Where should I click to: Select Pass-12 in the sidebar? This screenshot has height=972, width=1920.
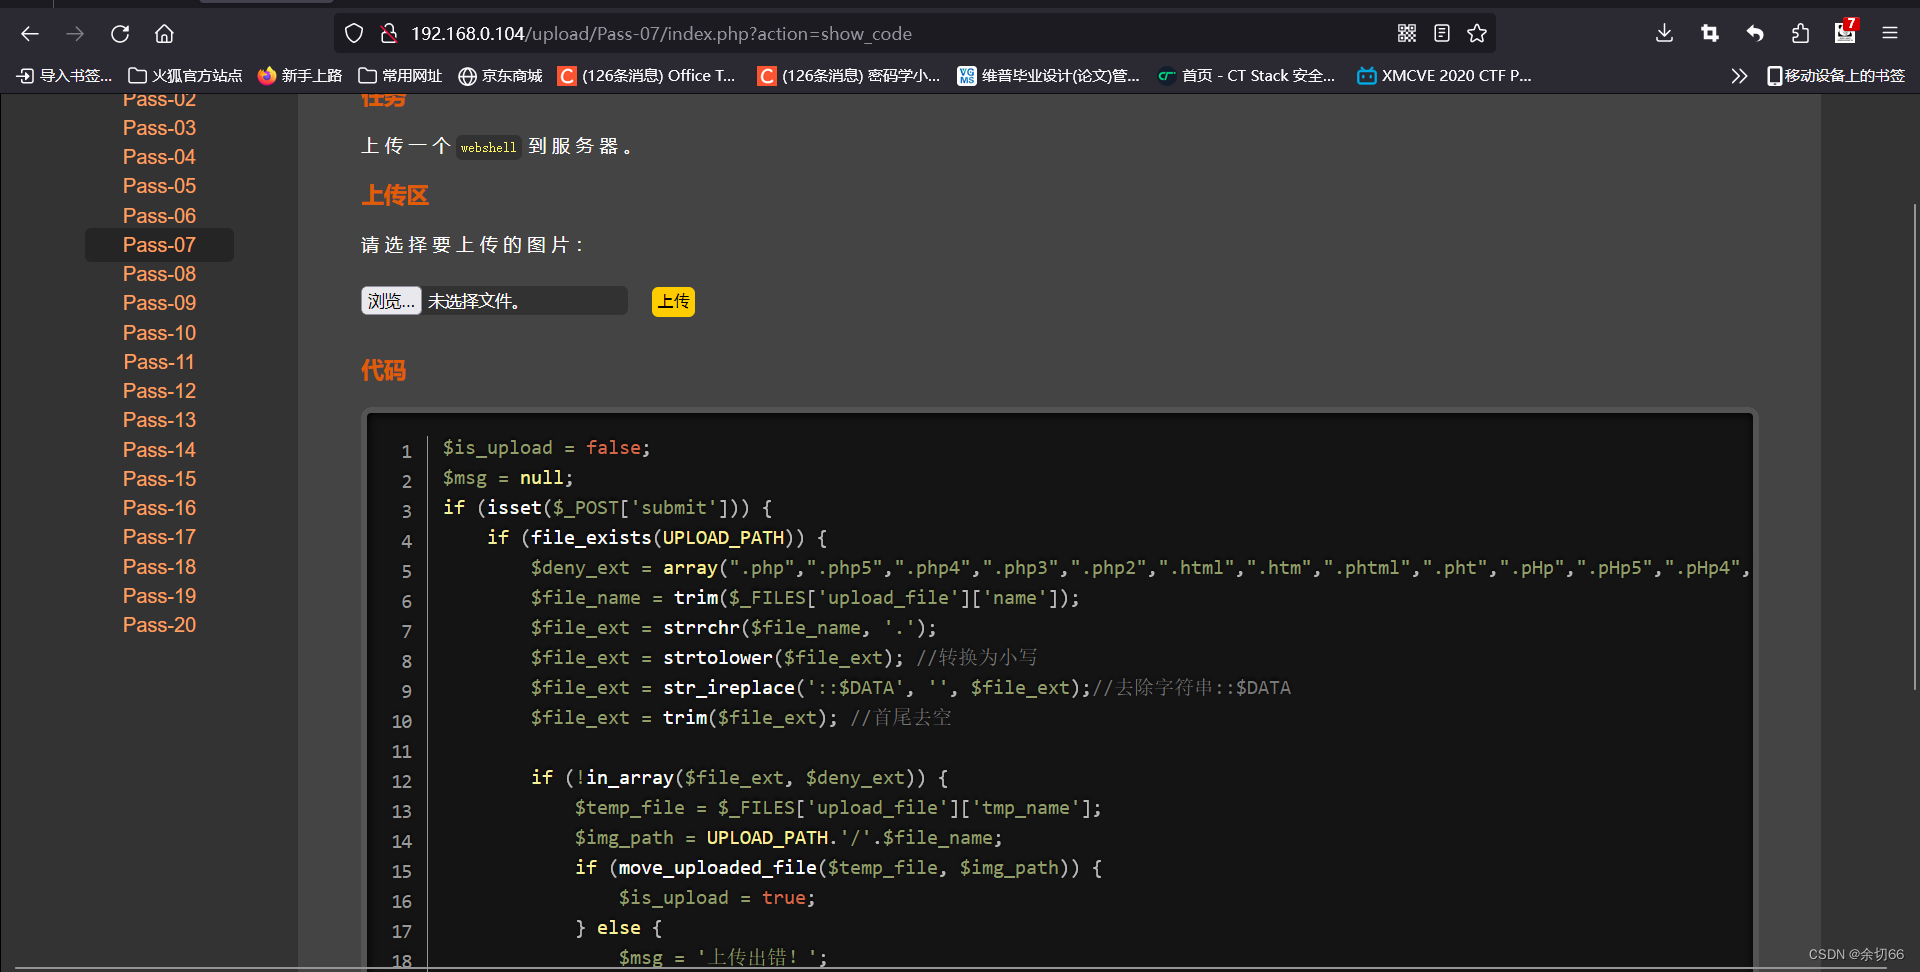[159, 390]
